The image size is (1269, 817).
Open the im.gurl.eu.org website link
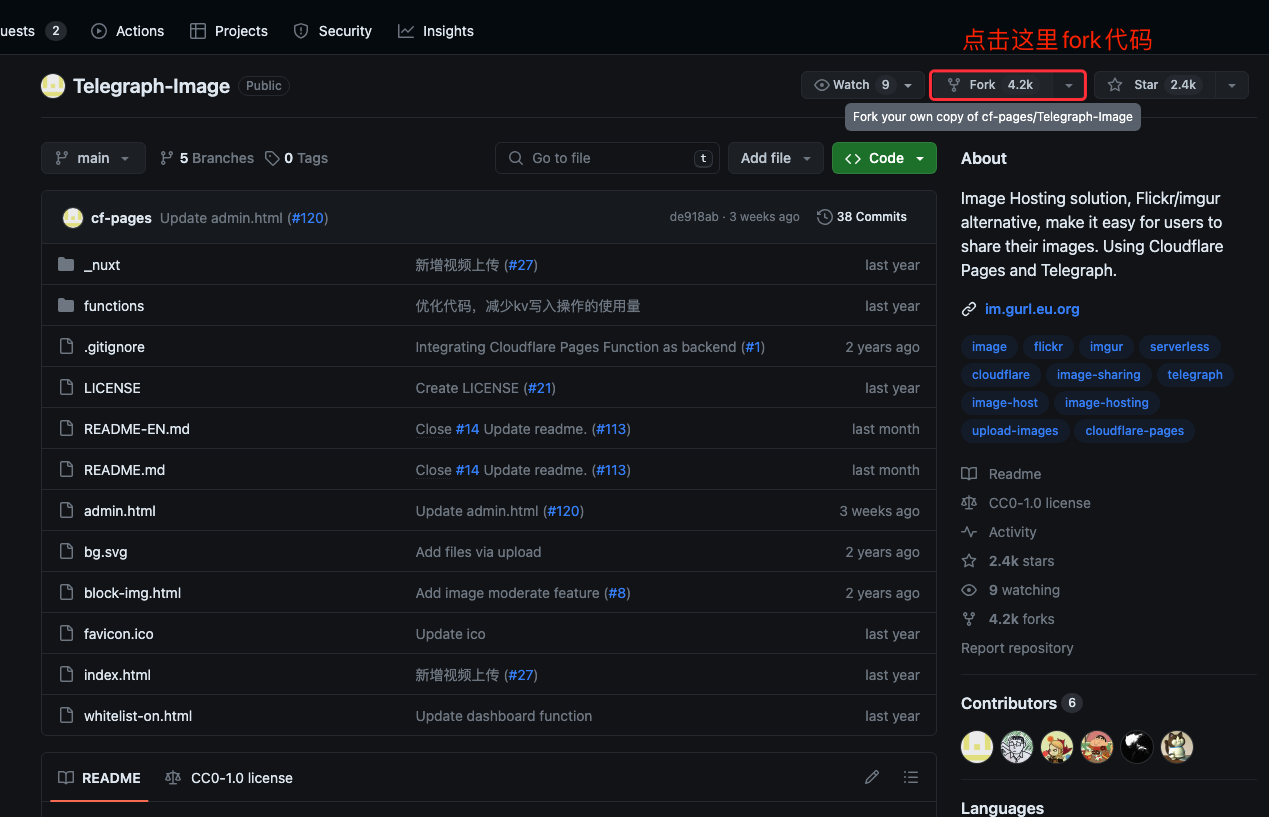(1032, 309)
